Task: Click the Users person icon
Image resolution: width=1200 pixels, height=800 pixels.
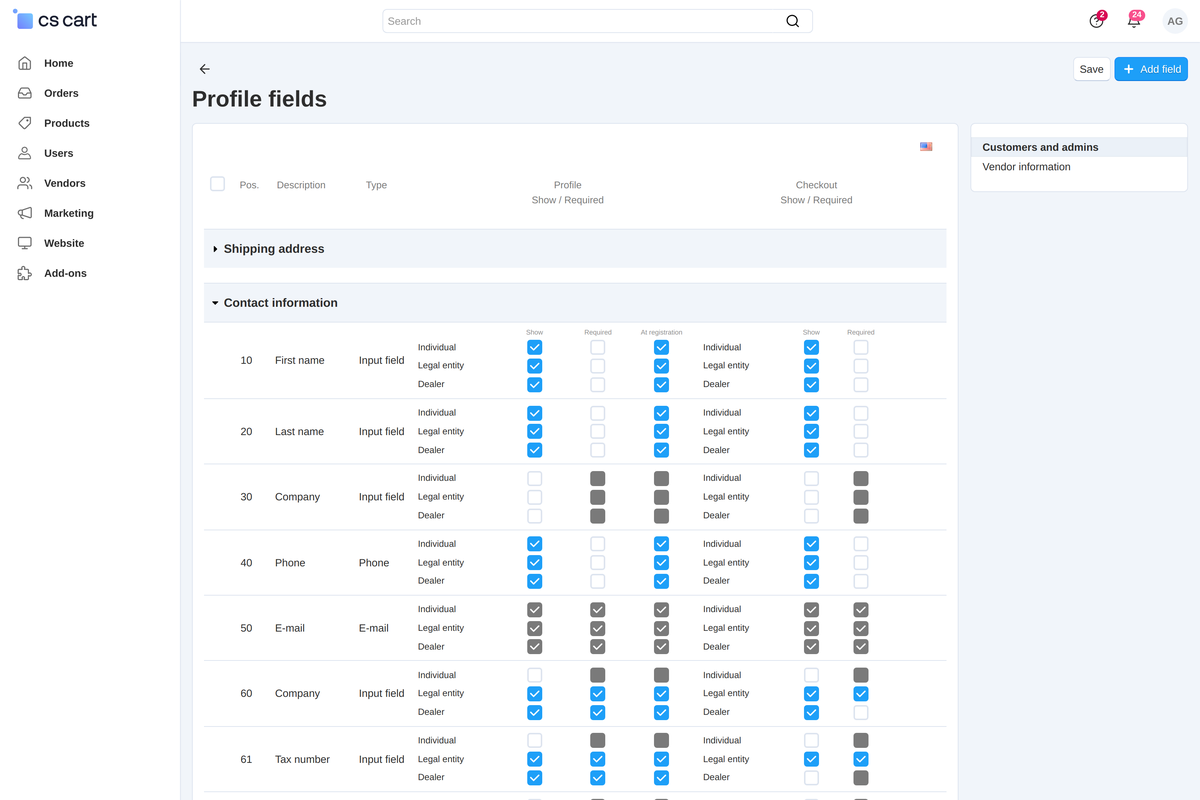Action: 25,153
